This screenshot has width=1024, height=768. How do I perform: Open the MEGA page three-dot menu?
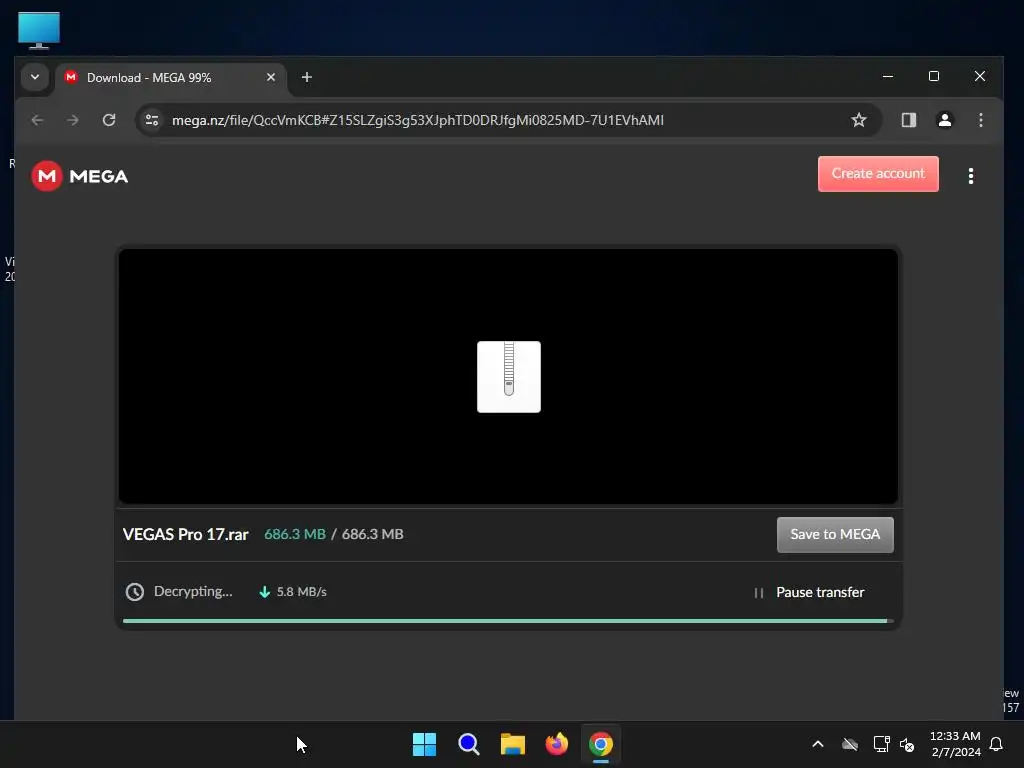click(970, 176)
